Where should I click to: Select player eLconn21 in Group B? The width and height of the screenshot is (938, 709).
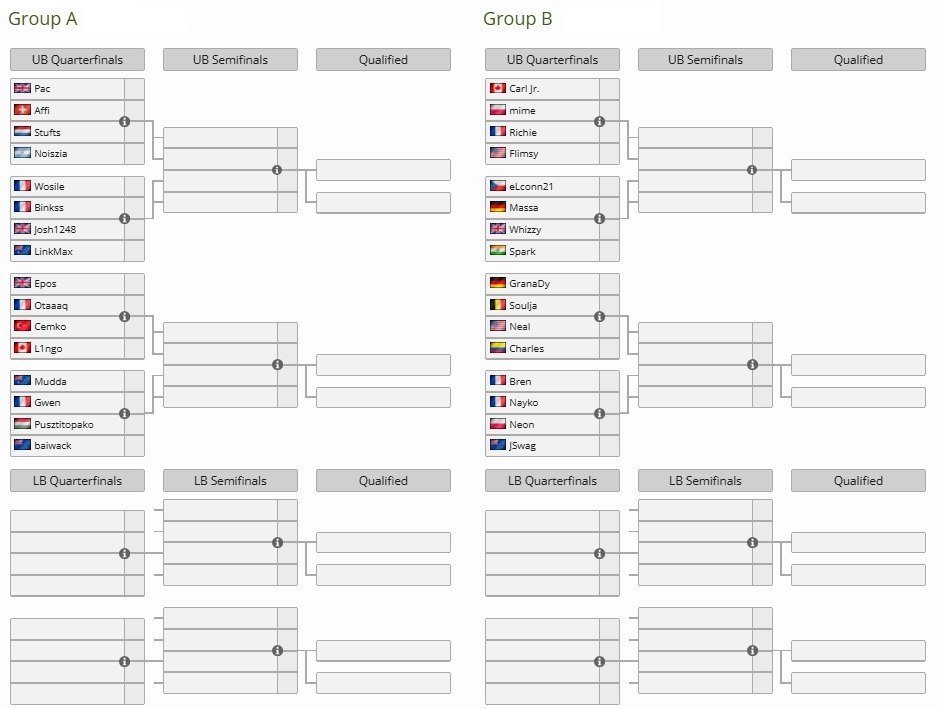tap(531, 186)
